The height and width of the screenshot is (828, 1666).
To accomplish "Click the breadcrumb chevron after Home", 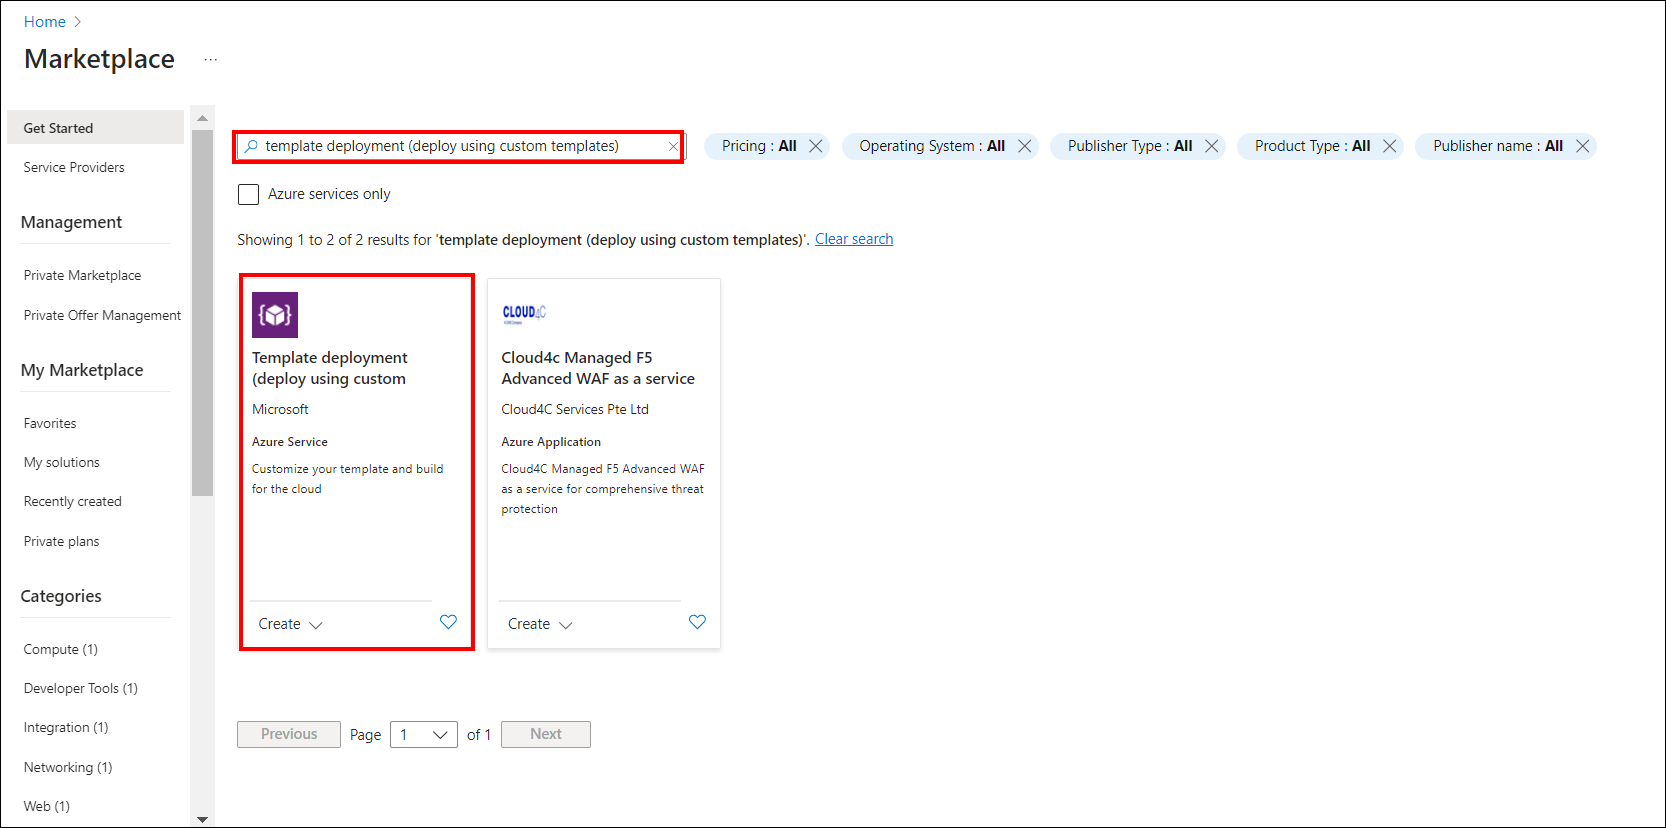I will point(78,22).
